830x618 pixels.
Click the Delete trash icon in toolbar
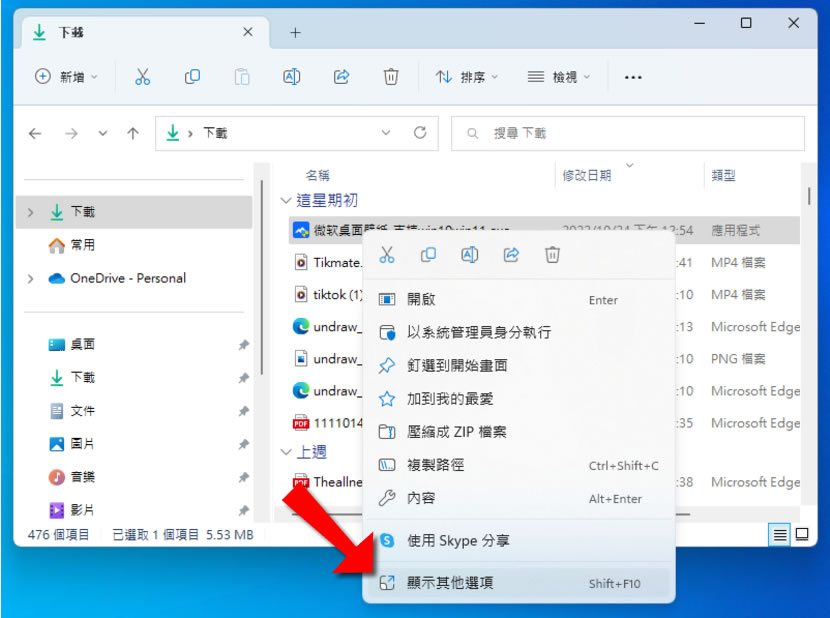[391, 77]
